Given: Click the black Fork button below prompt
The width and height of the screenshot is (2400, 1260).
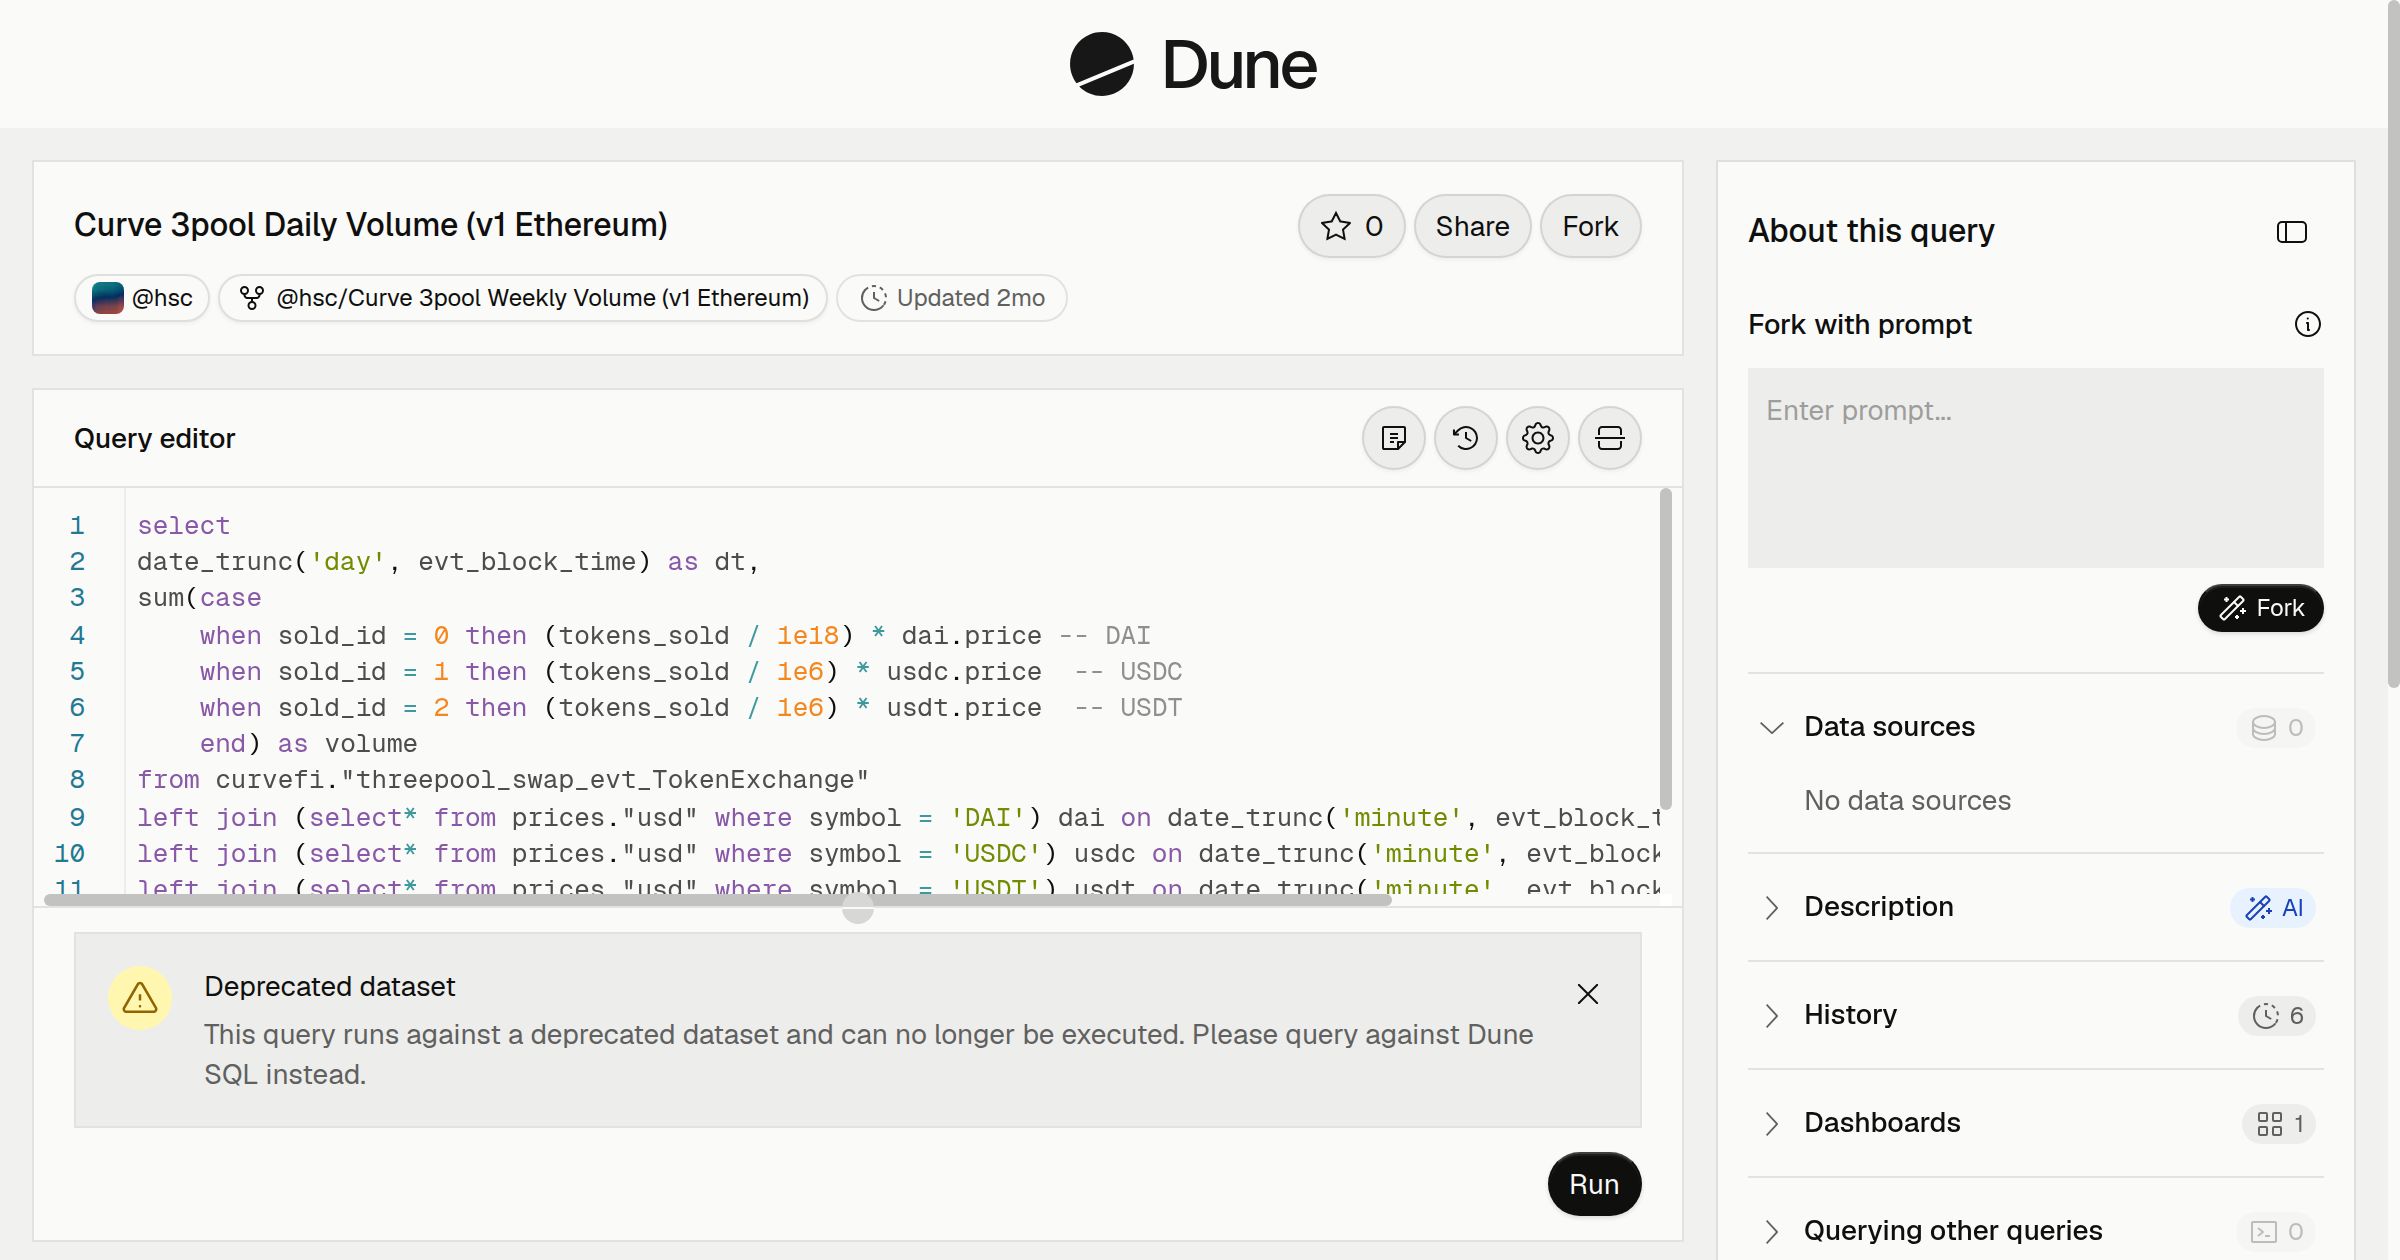Looking at the screenshot, I should (2260, 608).
